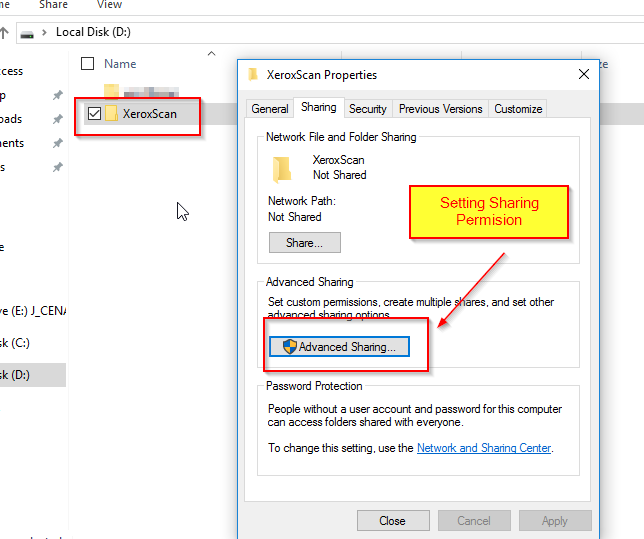This screenshot has height=539, width=644.
Task: Click the X to close XeroxScan Properties
Action: point(584,74)
